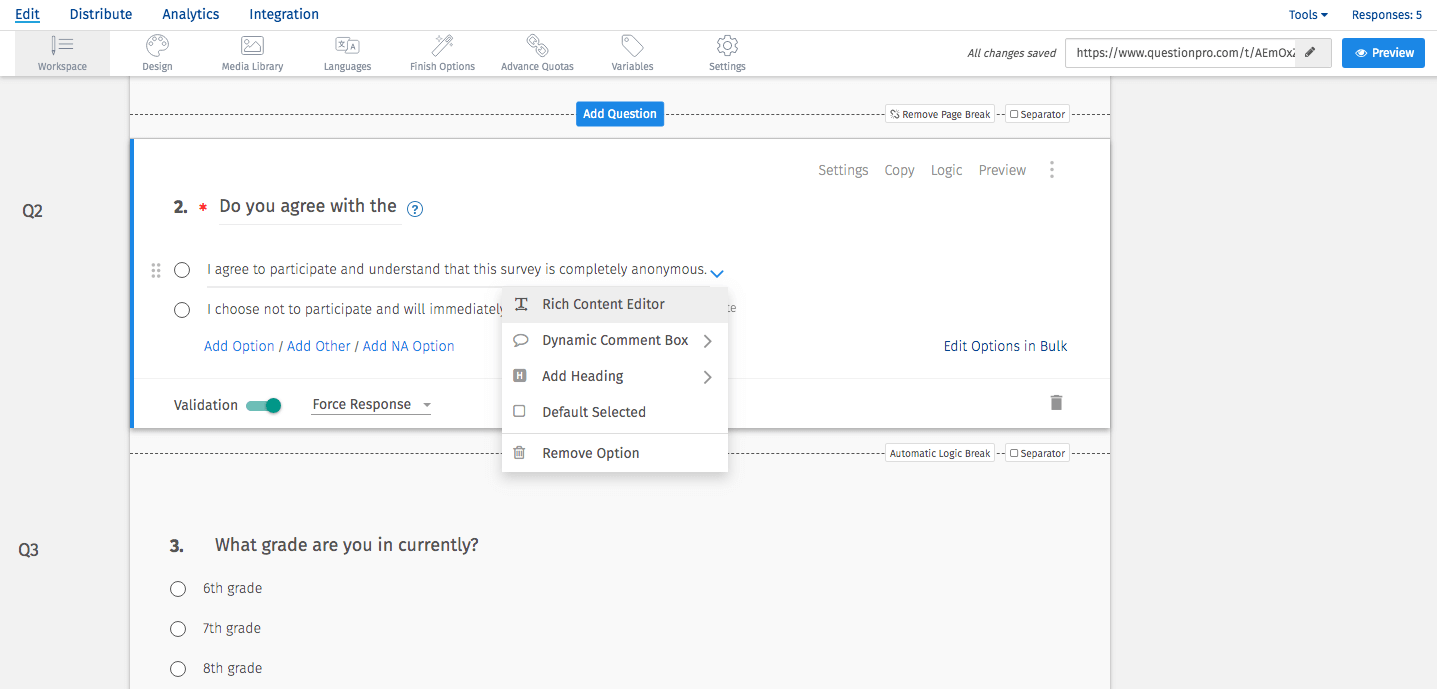The height and width of the screenshot is (689, 1437).
Task: Click the blue Preview button
Action: point(1383,53)
